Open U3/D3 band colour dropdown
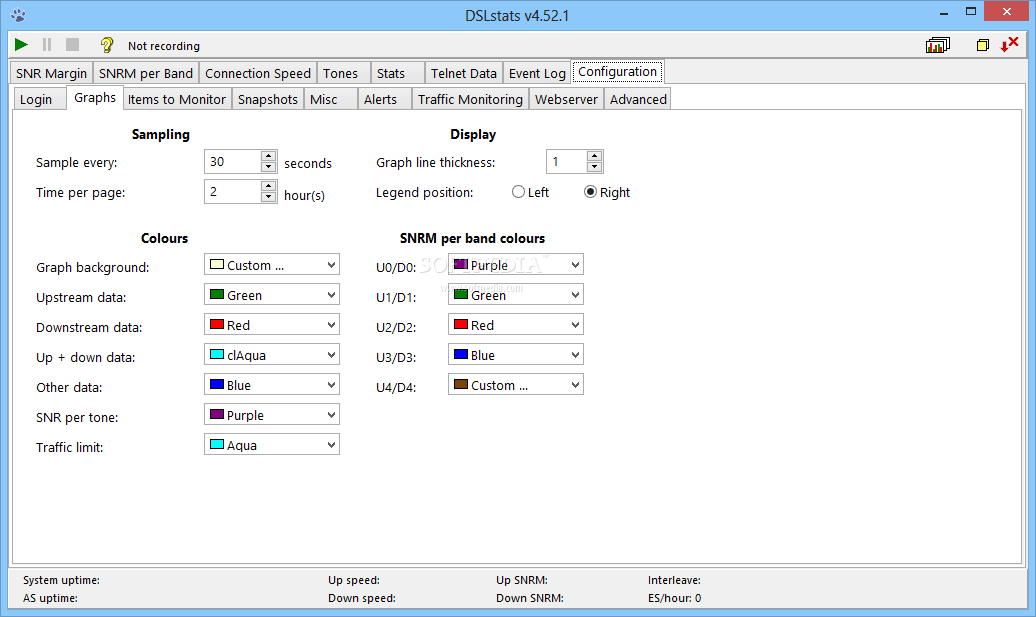The image size is (1036, 617). pos(515,355)
